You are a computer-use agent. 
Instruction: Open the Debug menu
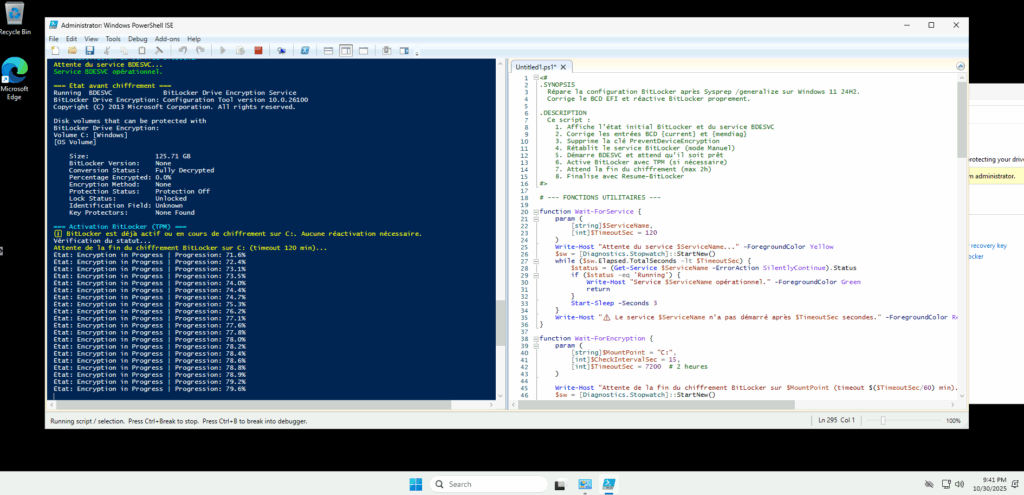[137, 38]
